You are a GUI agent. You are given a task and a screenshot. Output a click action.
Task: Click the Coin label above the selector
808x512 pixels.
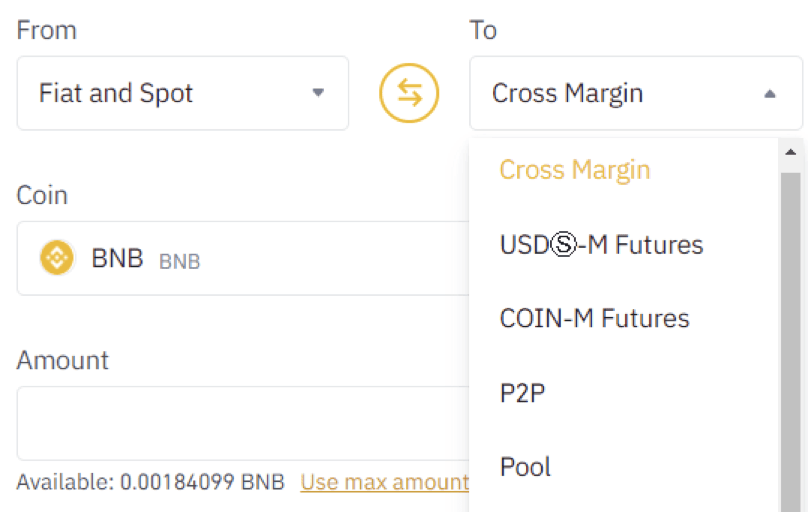pos(42,195)
